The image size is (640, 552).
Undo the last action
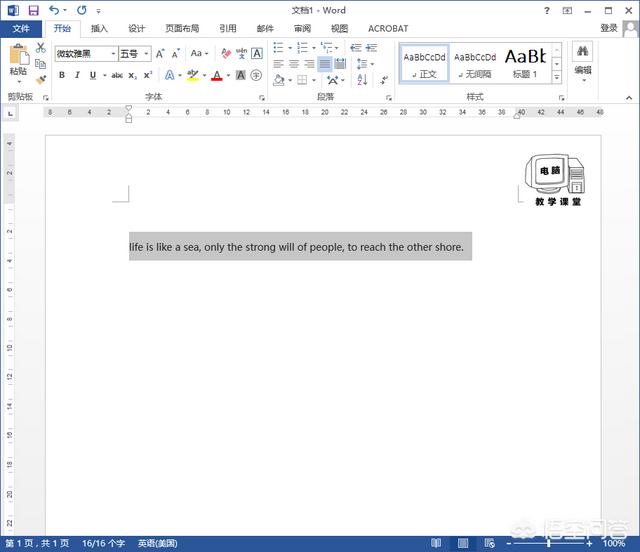tap(54, 10)
